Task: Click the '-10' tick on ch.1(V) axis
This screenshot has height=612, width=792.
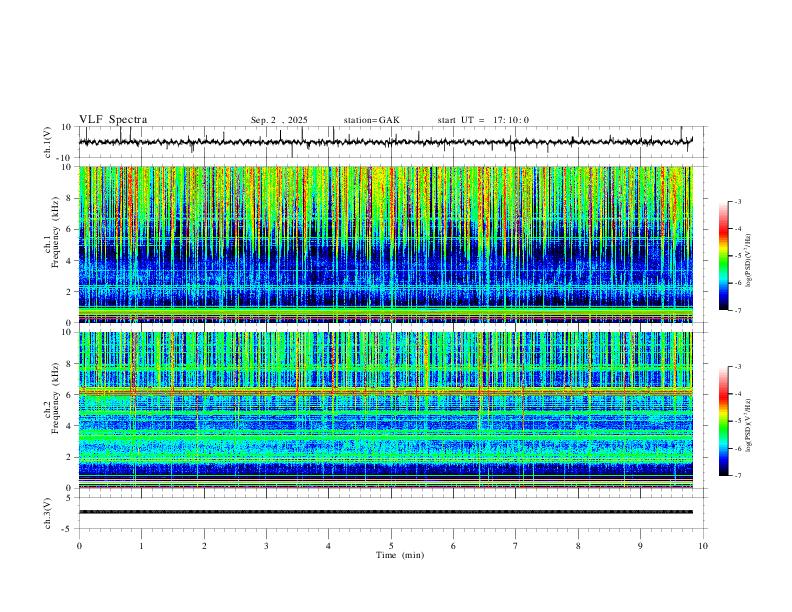Action: pyautogui.click(x=64, y=158)
